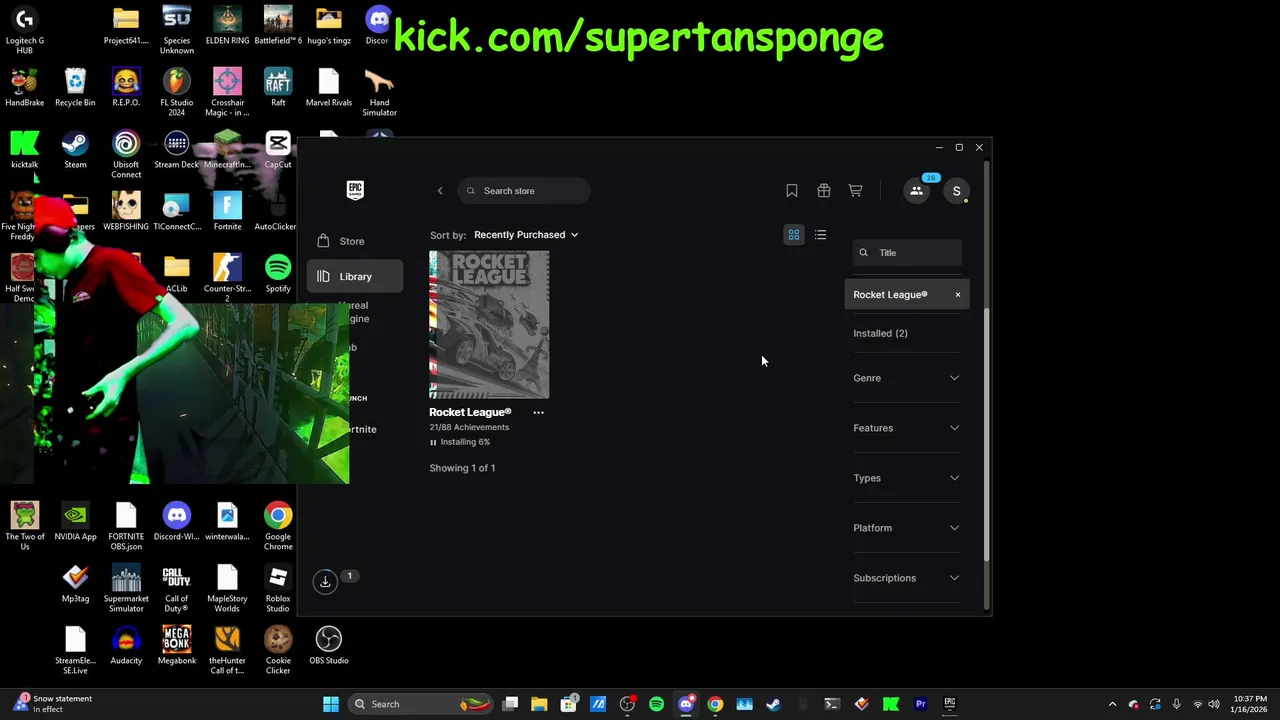Open the hugo's tingz folder

328,26
